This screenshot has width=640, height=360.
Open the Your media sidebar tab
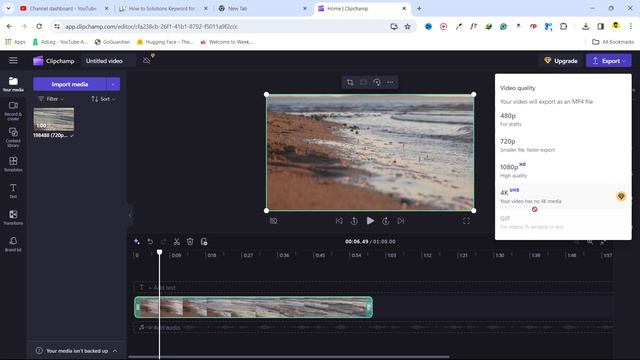tap(13, 84)
